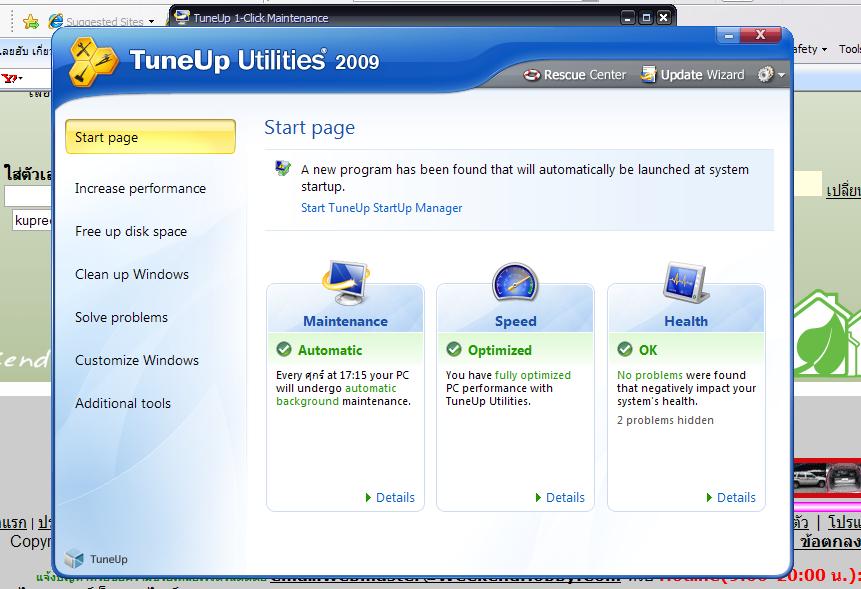Screen dimensions: 861x589
Task: Select Increase performance in sidebar
Action: (x=140, y=188)
